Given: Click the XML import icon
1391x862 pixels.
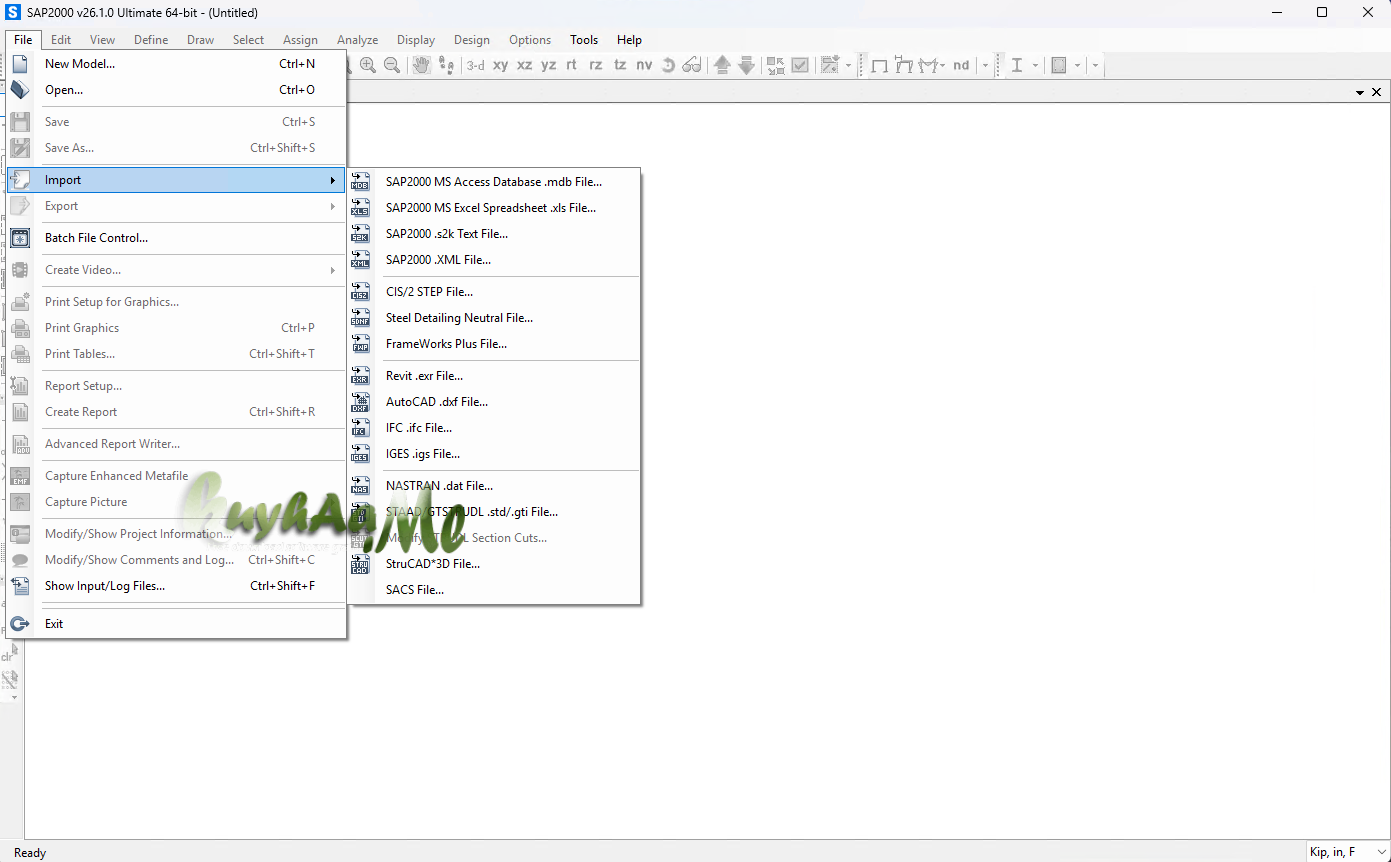Looking at the screenshot, I should (361, 260).
